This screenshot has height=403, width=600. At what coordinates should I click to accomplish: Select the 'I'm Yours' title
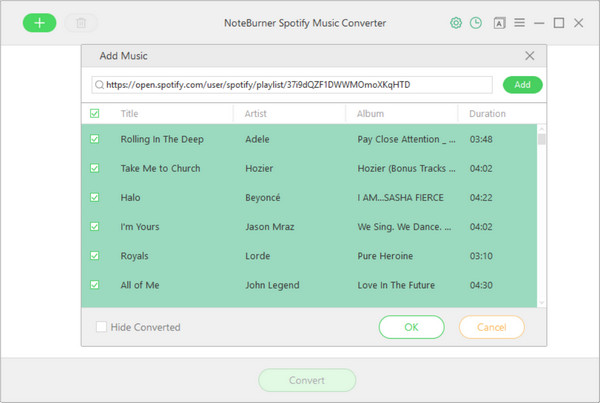(x=140, y=227)
